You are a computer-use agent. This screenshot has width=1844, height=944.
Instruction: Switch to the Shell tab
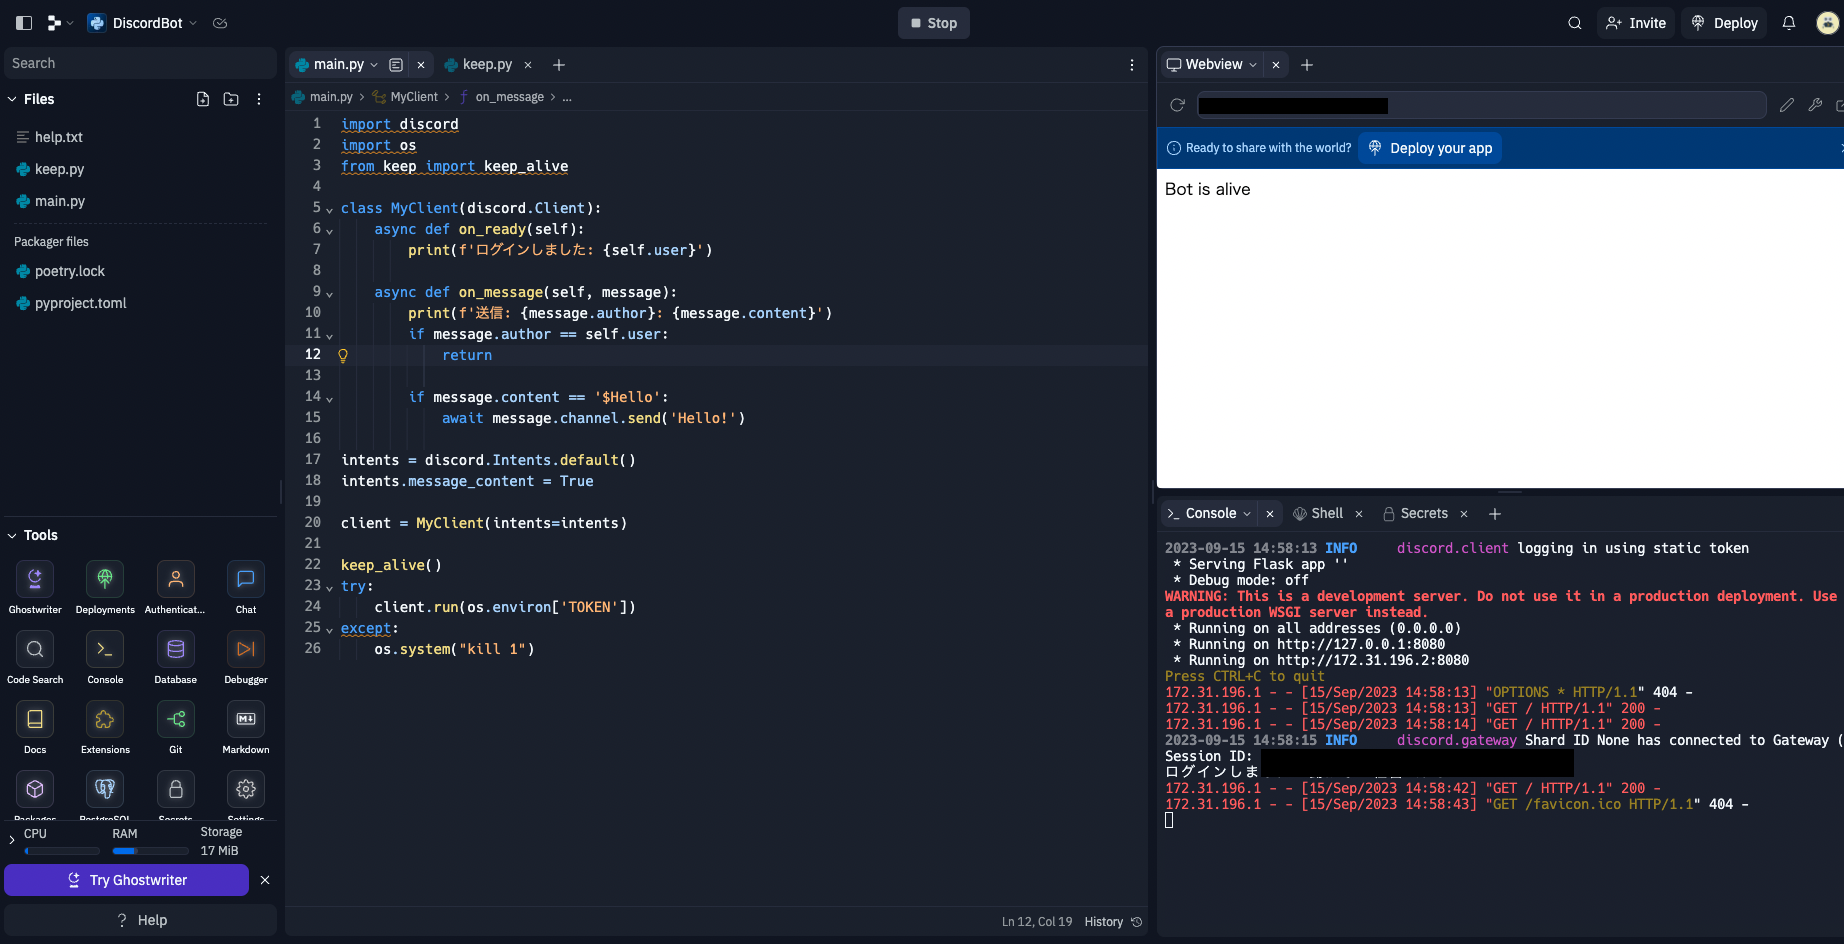click(x=1327, y=513)
